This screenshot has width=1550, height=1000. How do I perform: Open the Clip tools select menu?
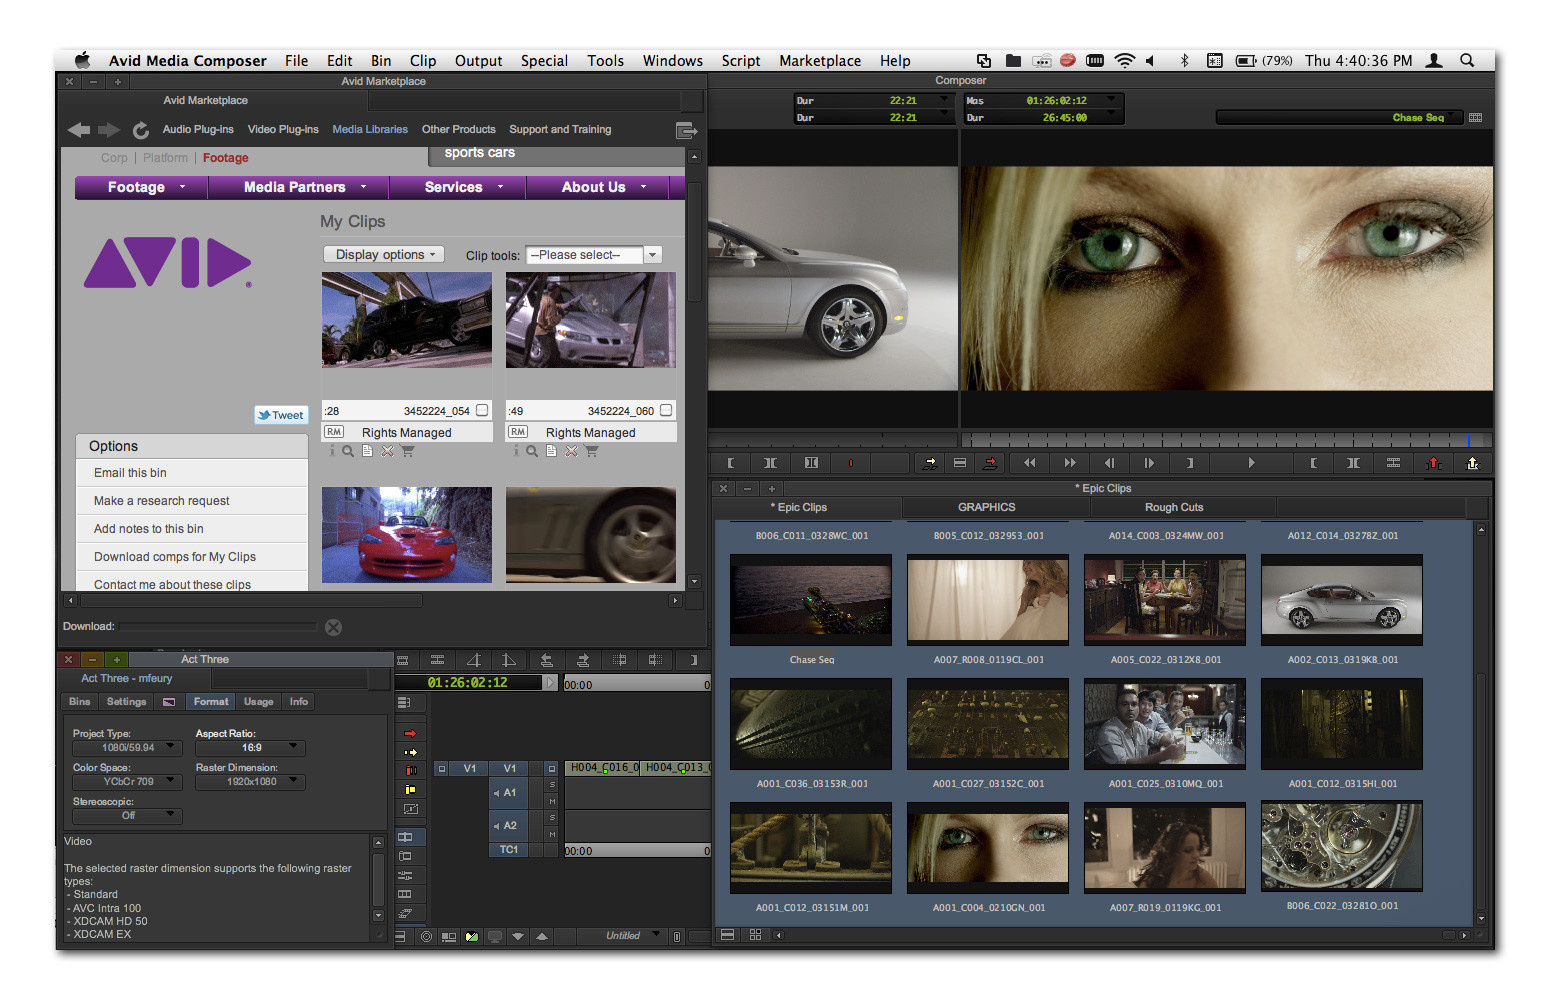tap(594, 255)
